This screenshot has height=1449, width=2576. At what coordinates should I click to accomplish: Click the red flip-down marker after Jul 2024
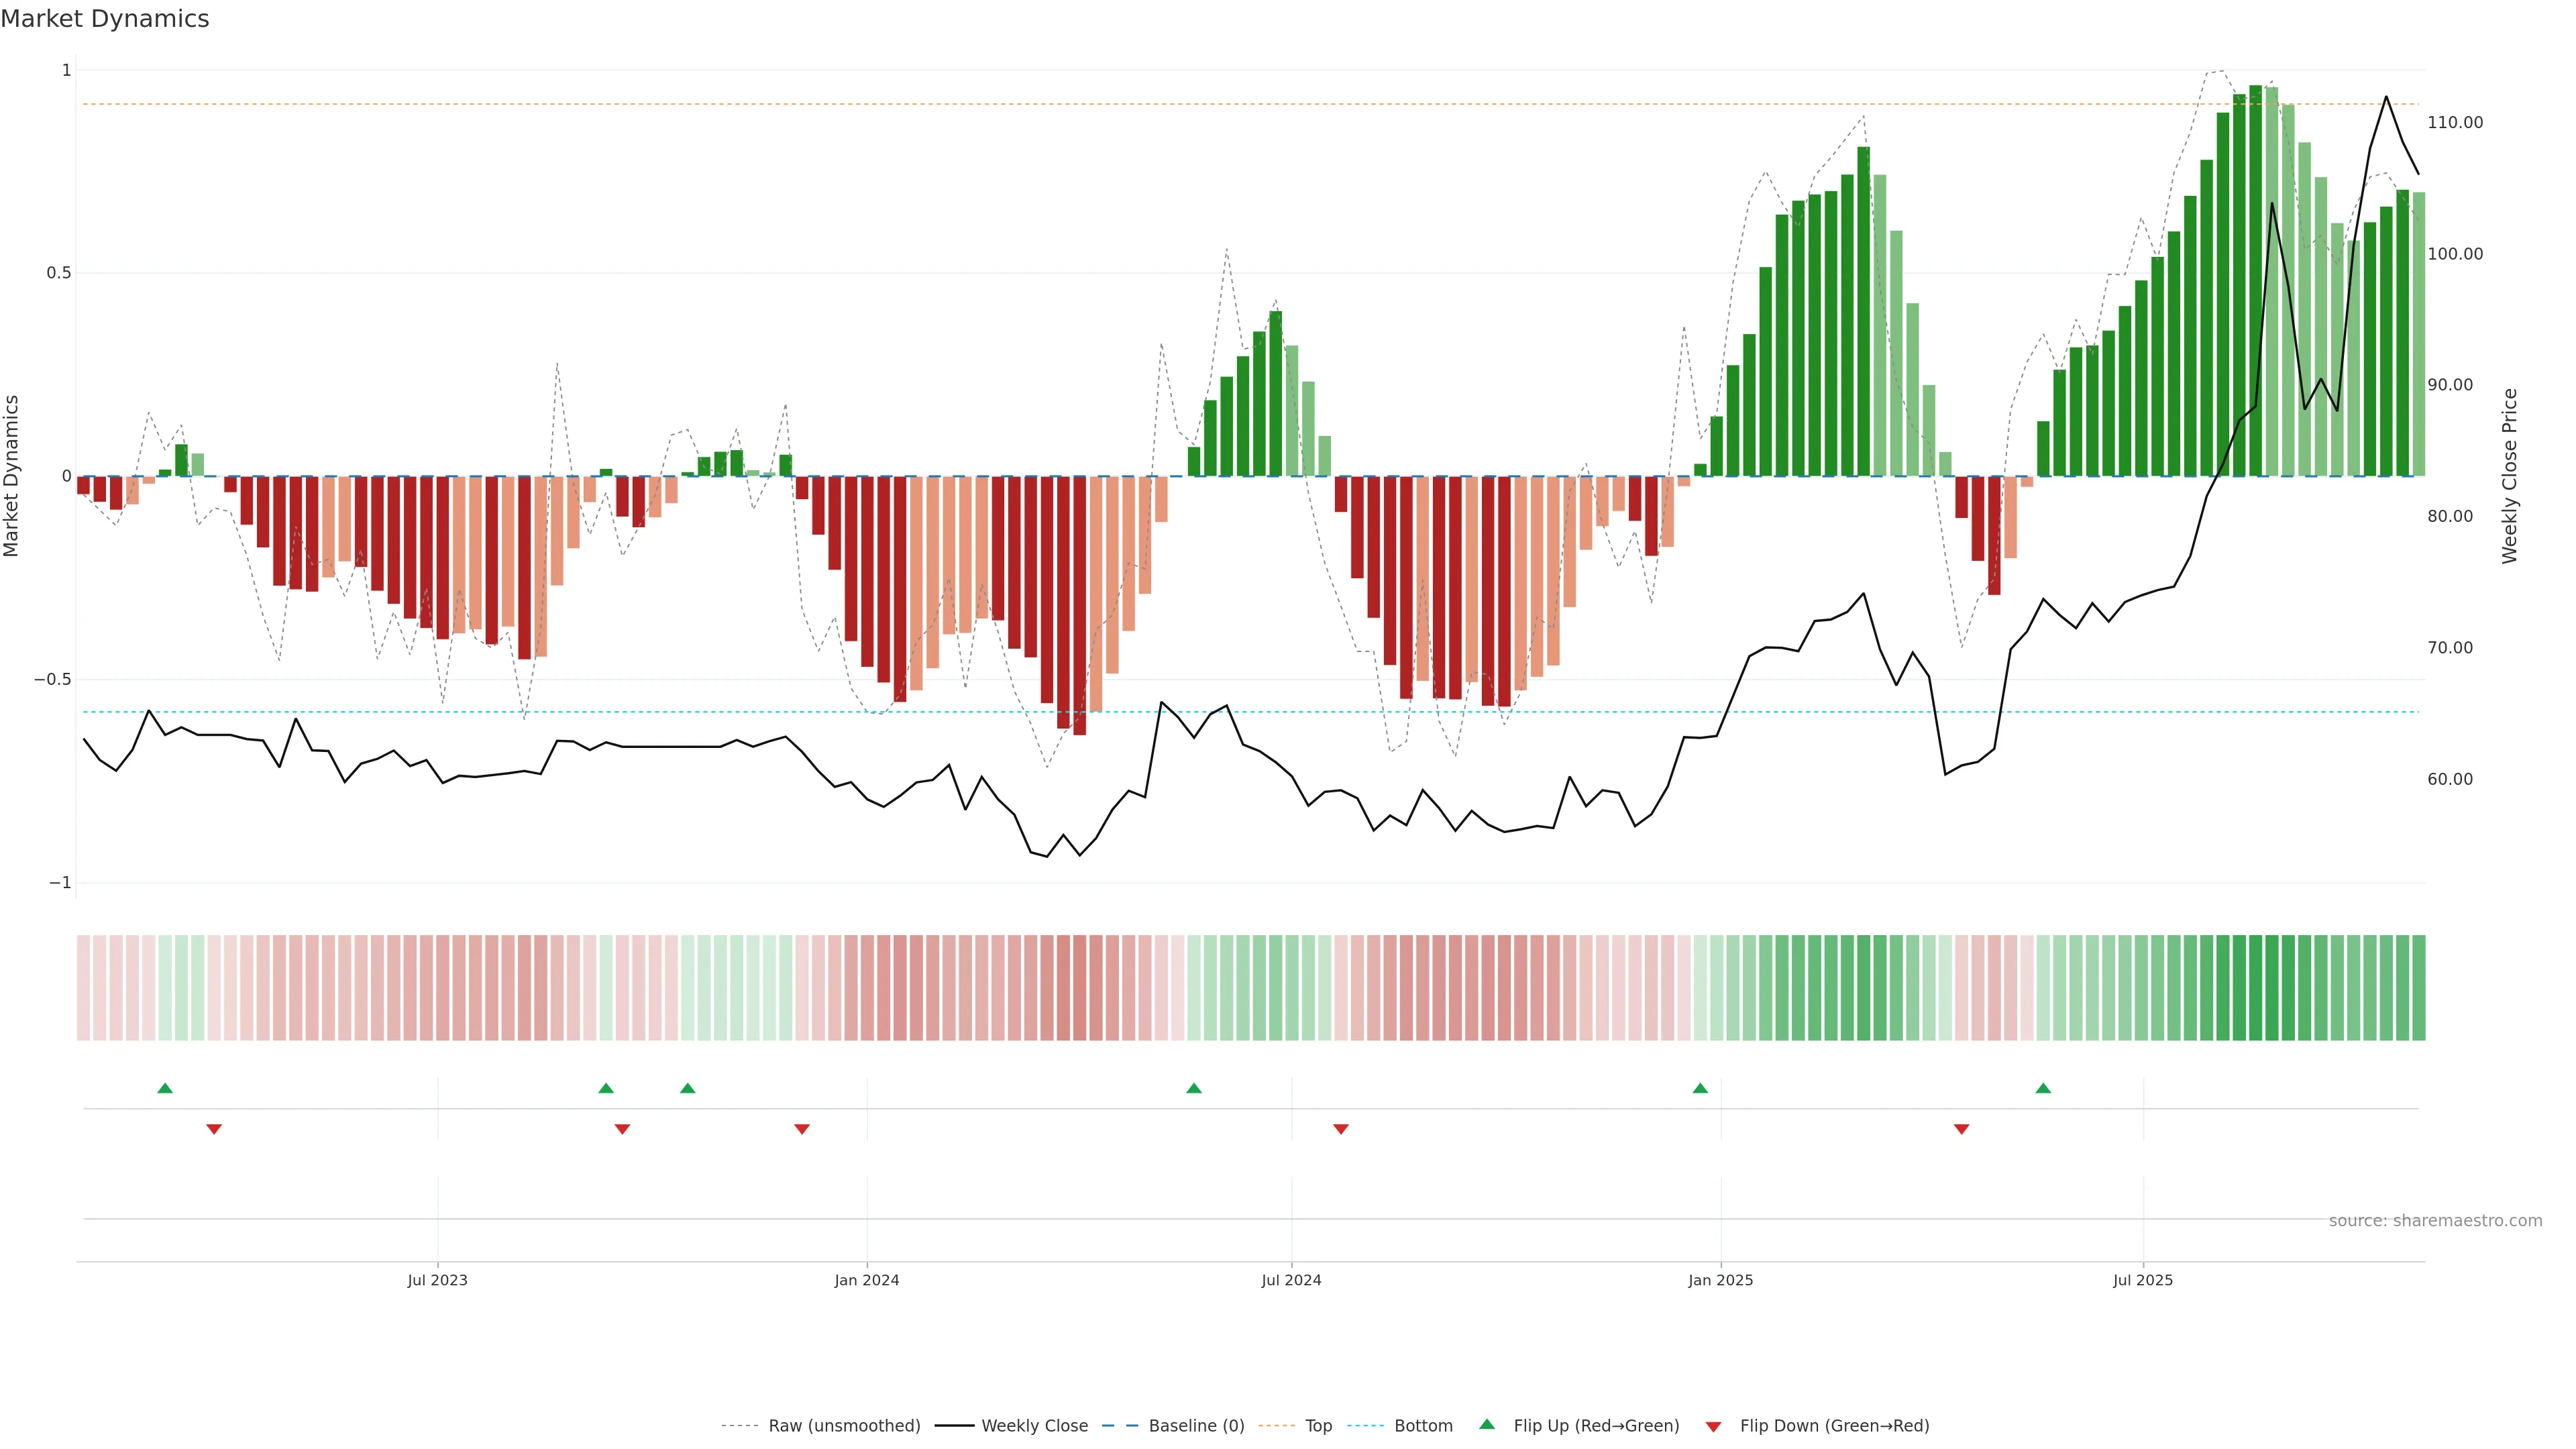1341,1129
